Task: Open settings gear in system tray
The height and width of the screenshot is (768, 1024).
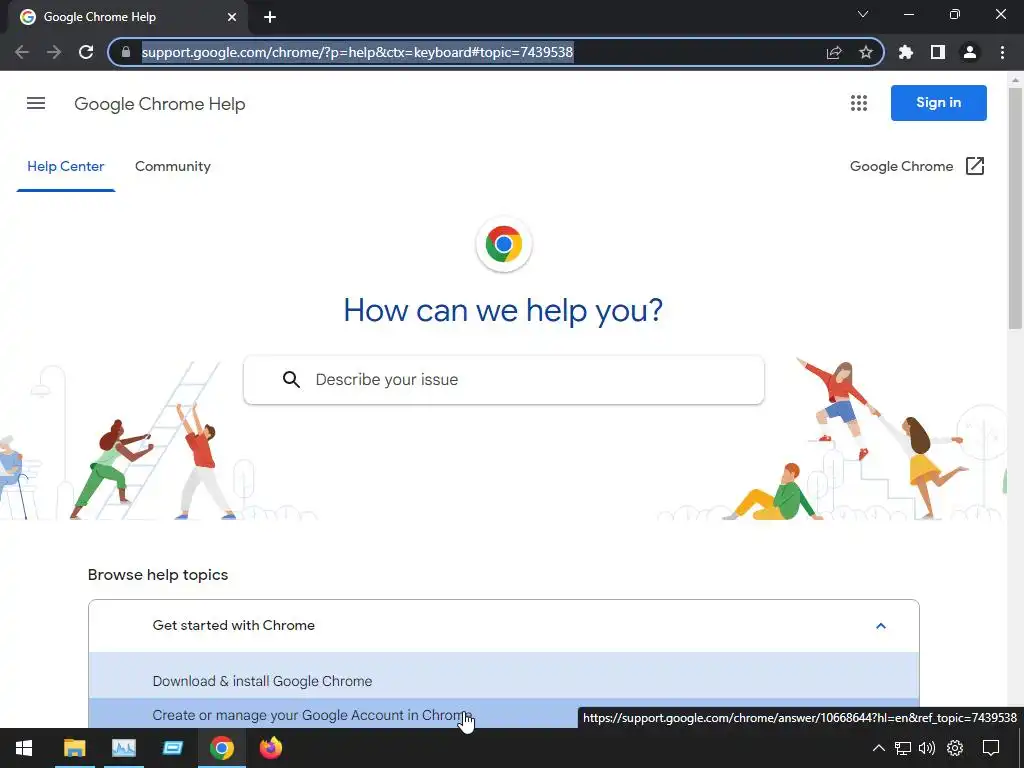Action: 955,748
